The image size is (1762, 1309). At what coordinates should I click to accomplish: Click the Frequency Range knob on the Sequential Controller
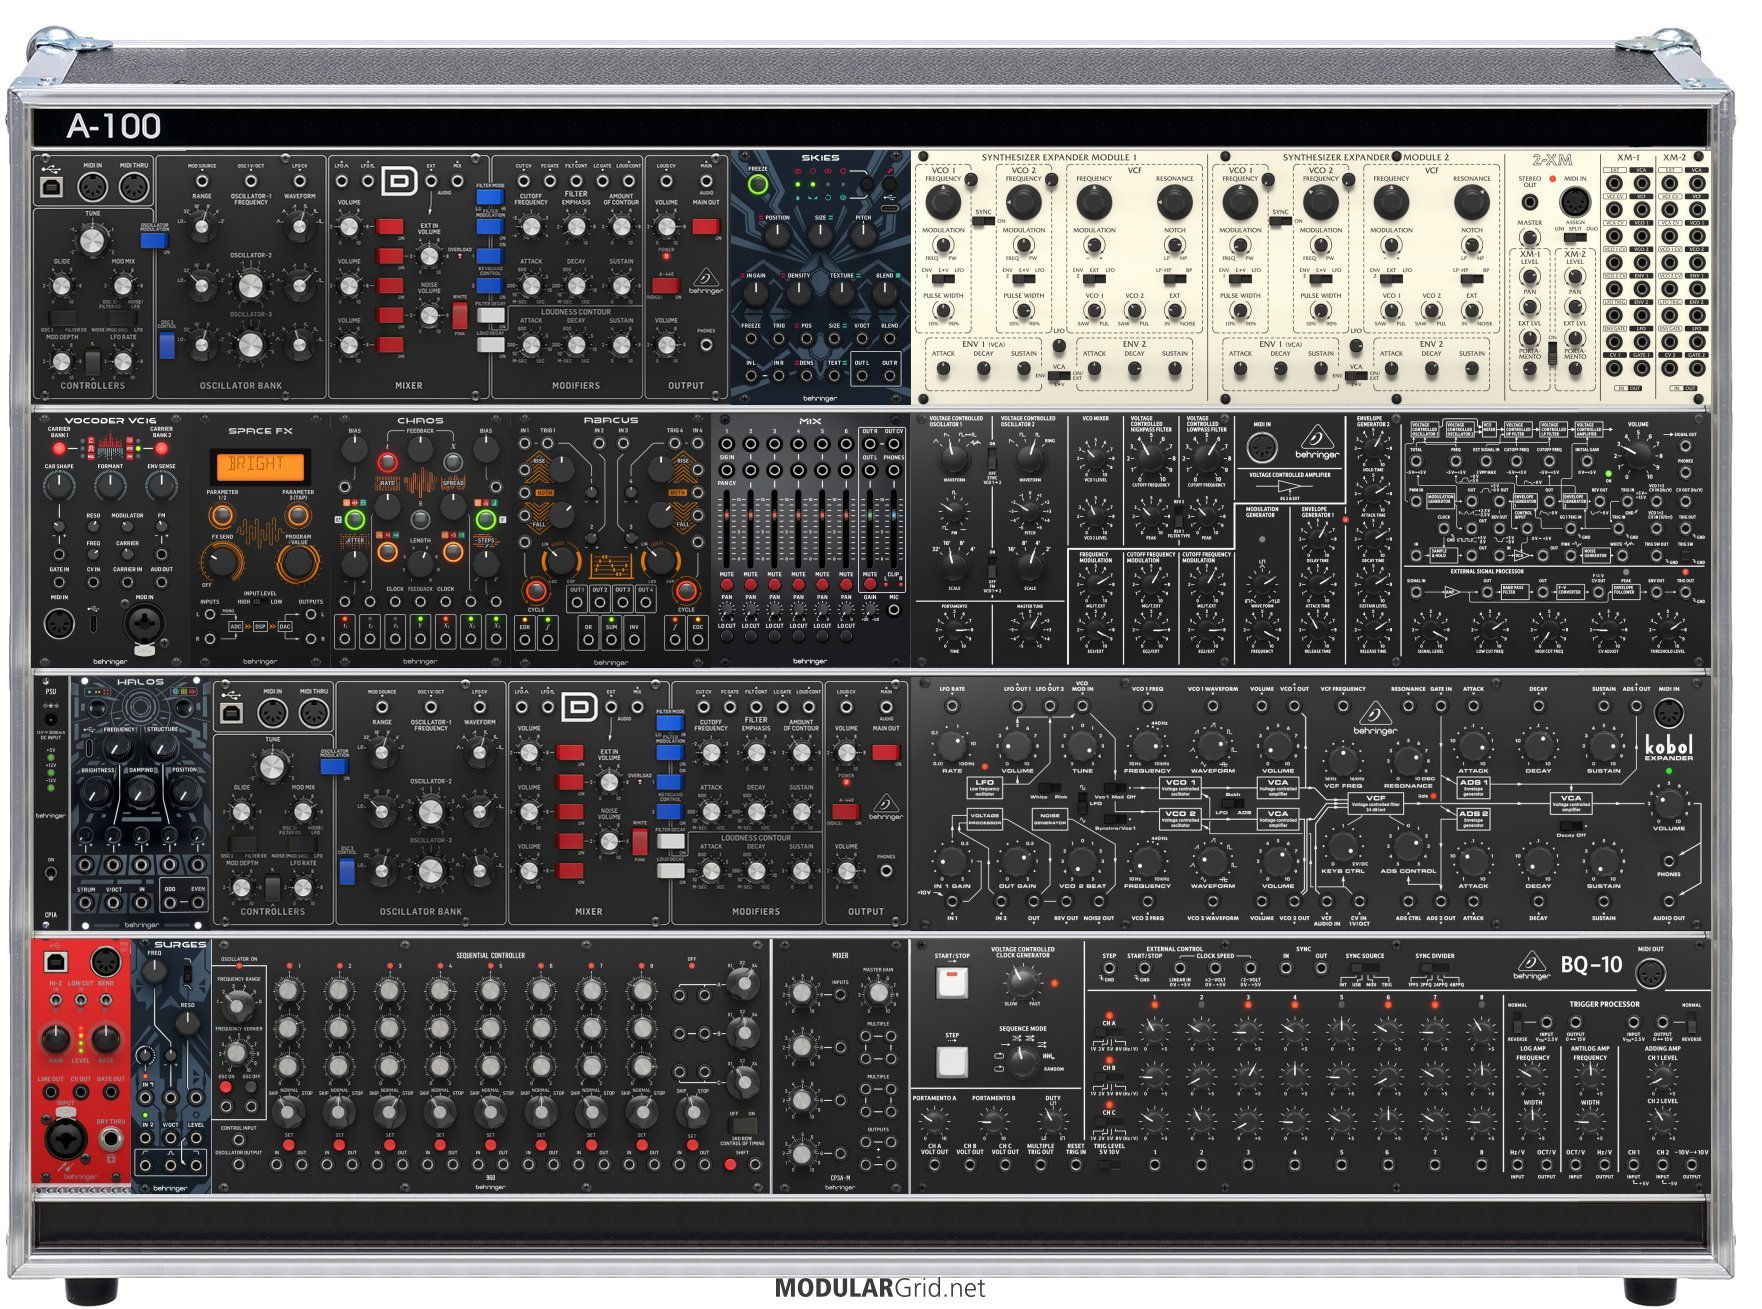pos(237,1004)
